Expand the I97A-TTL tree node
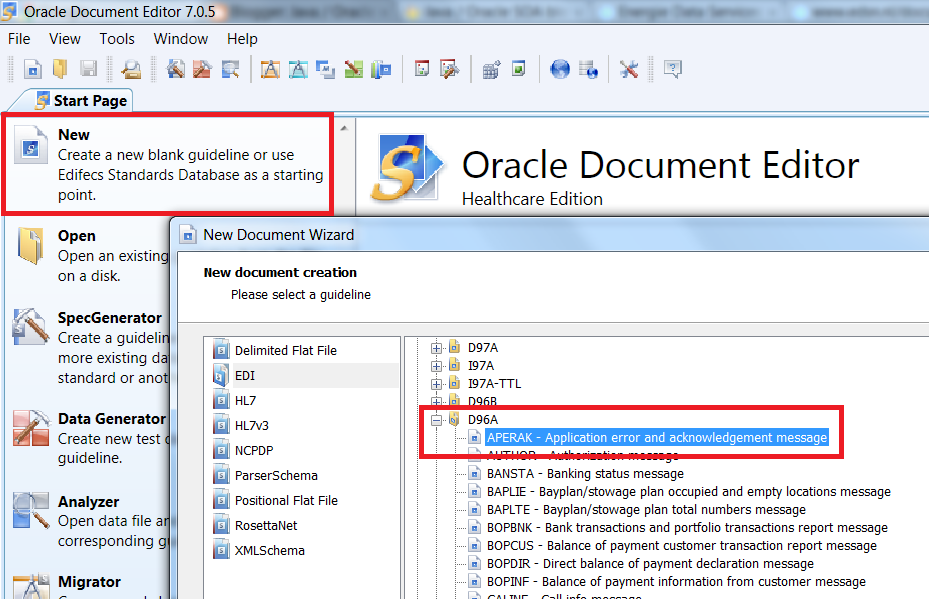The image size is (929, 599). point(437,383)
